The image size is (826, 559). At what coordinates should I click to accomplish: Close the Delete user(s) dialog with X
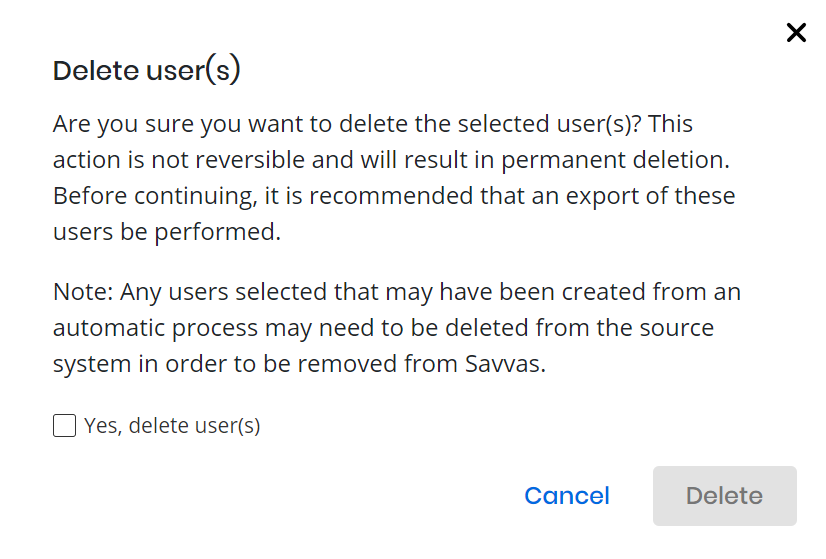[x=796, y=33]
